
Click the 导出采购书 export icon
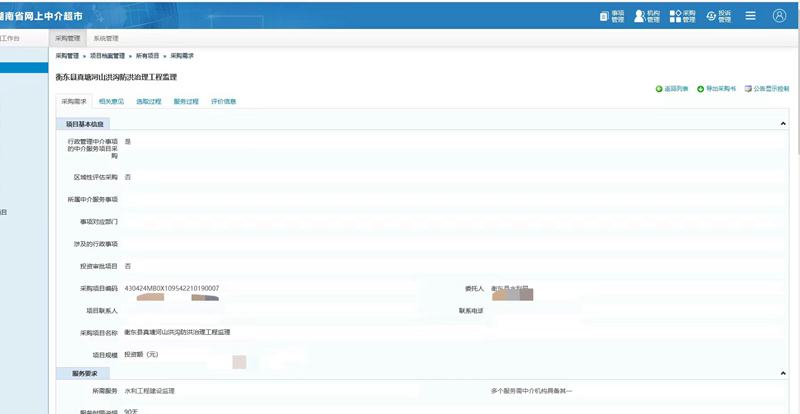pyautogui.click(x=701, y=89)
